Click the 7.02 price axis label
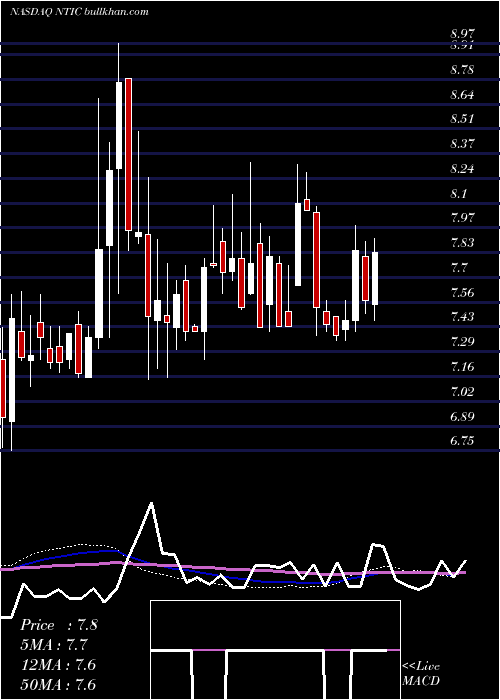 click(x=462, y=392)
